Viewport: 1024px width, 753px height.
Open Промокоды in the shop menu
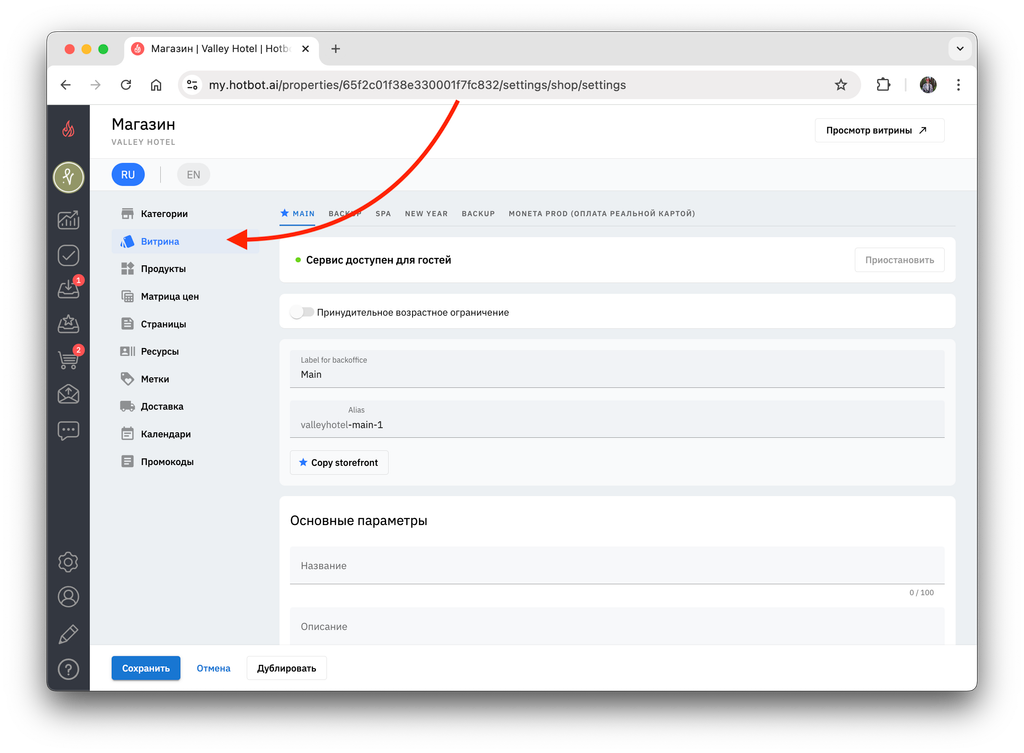pos(185,462)
